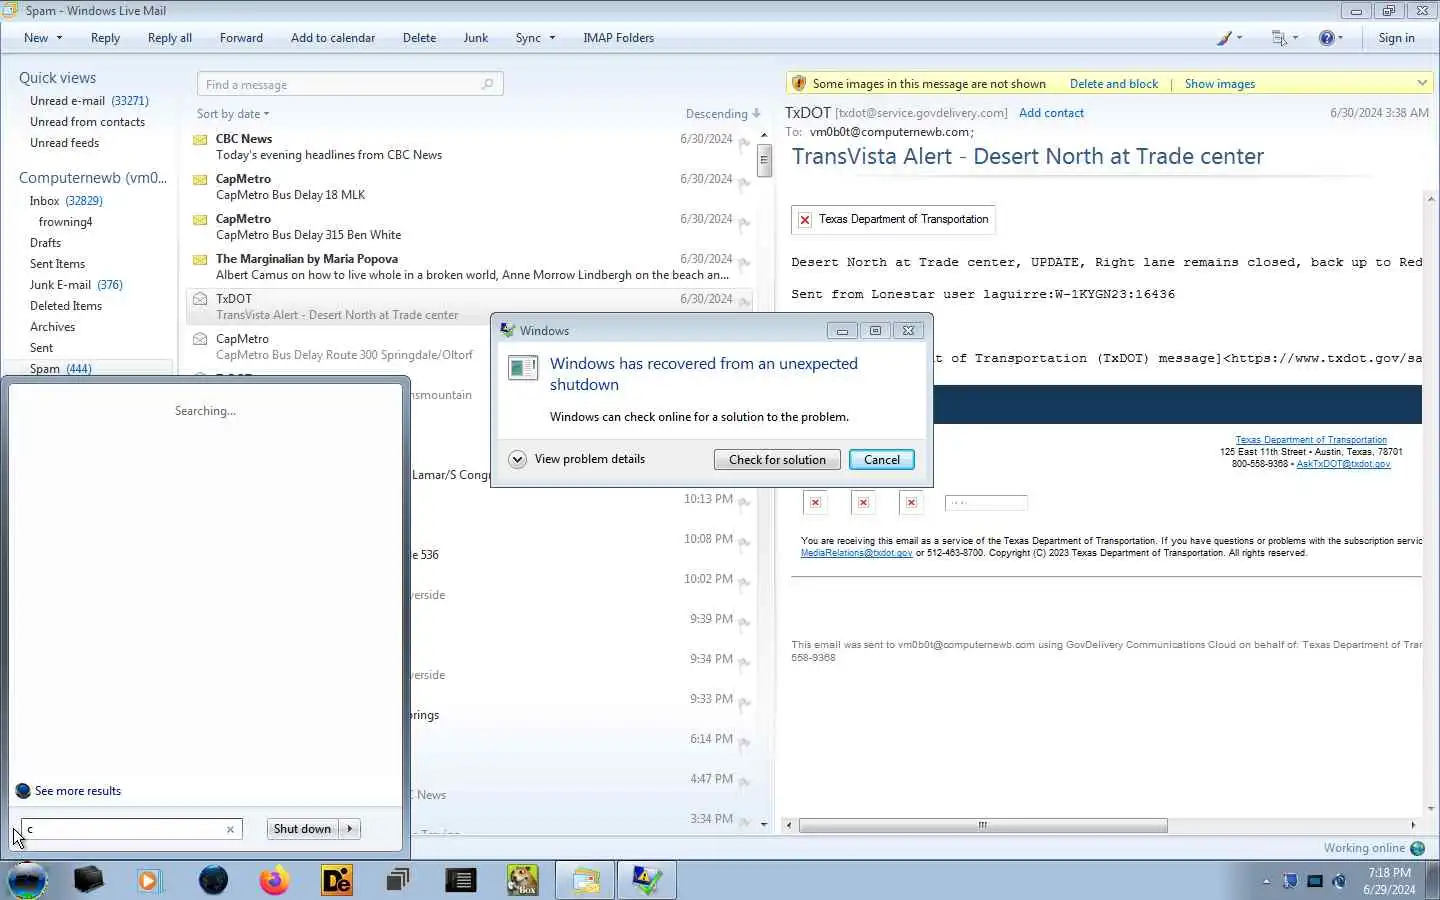Click the message list vertical scrollbar thumb
This screenshot has height=900, width=1440.
764,160
